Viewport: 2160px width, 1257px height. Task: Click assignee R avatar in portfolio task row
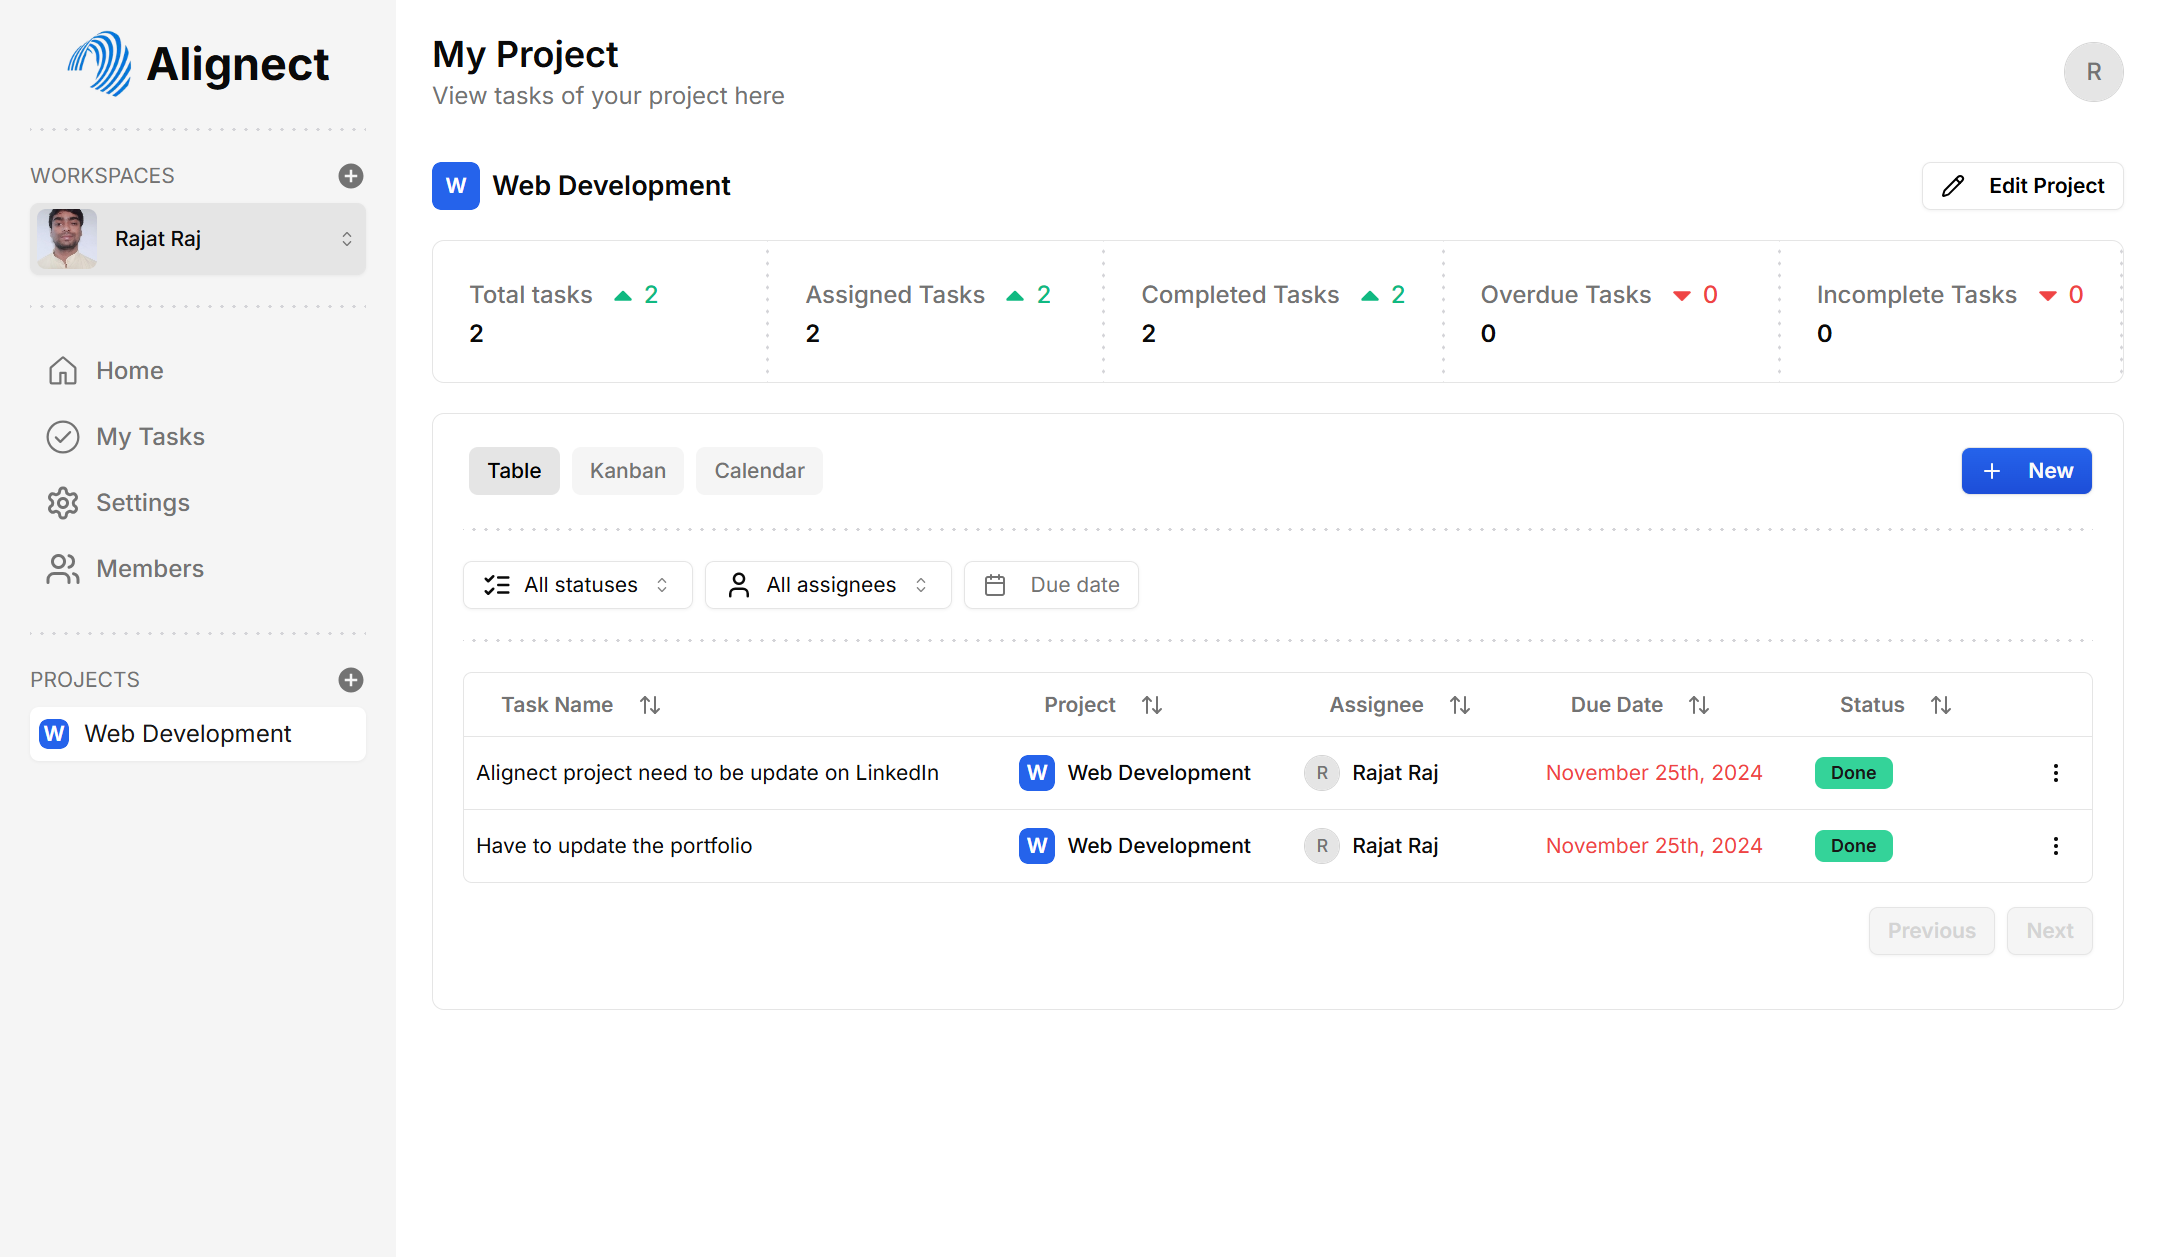point(1322,846)
